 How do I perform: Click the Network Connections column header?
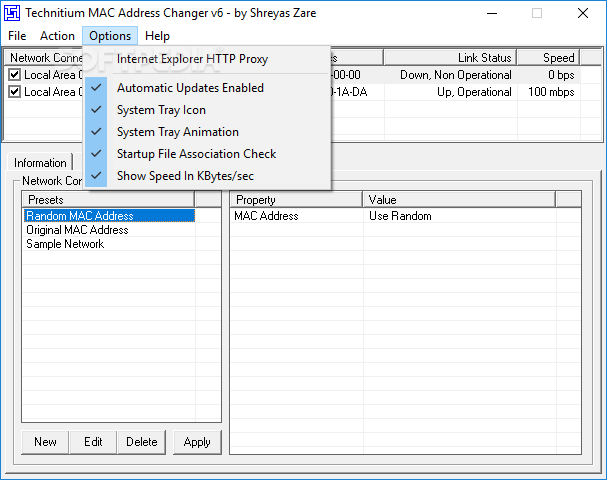(x=44, y=58)
